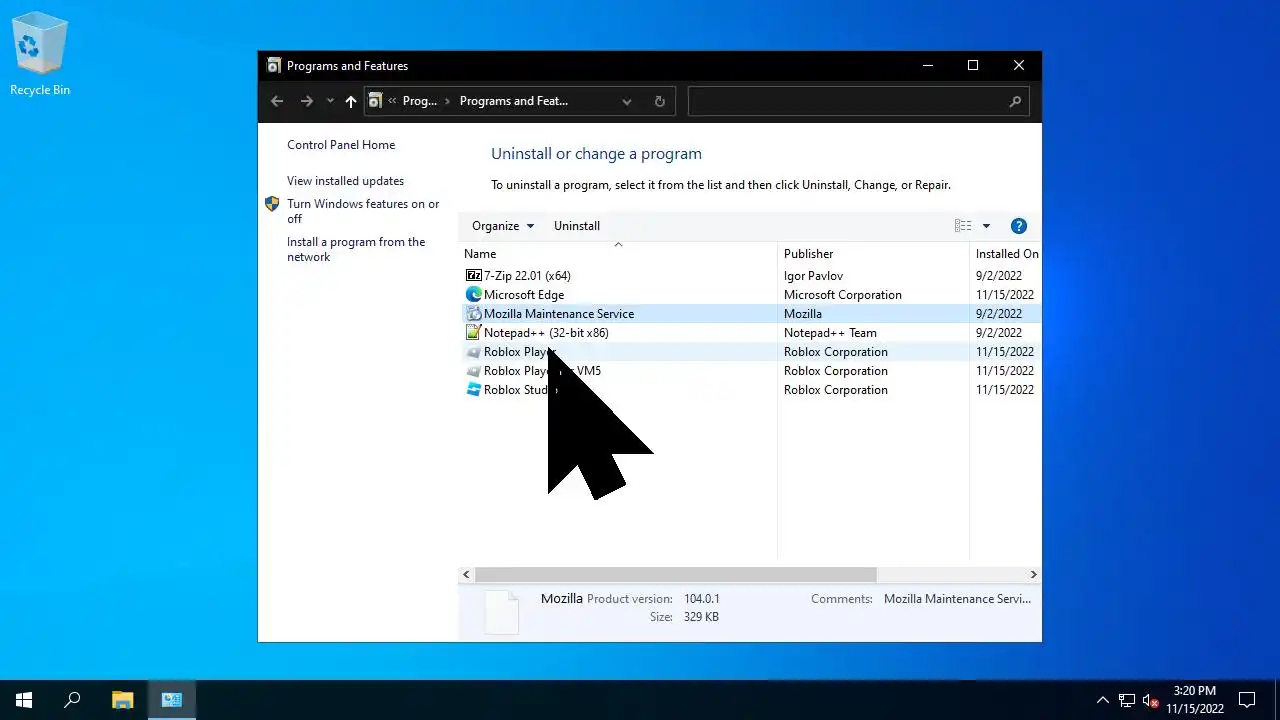
Task: Click the Uninstall toolbar button
Action: [x=577, y=226]
